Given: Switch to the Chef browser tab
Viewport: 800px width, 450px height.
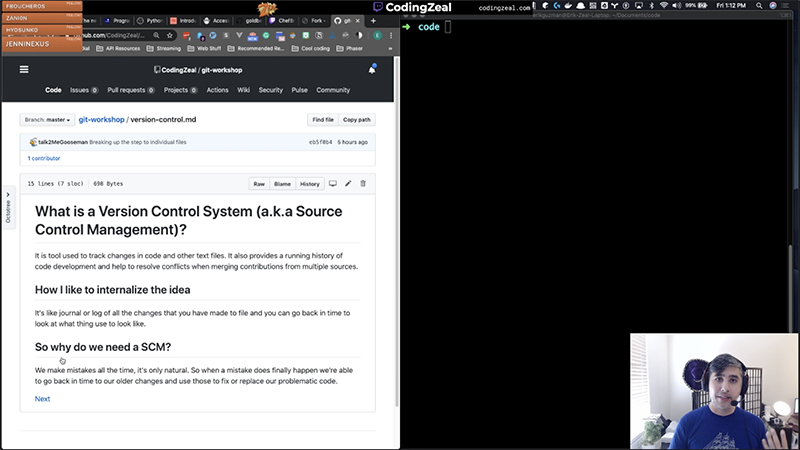Looking at the screenshot, I should tap(282, 21).
